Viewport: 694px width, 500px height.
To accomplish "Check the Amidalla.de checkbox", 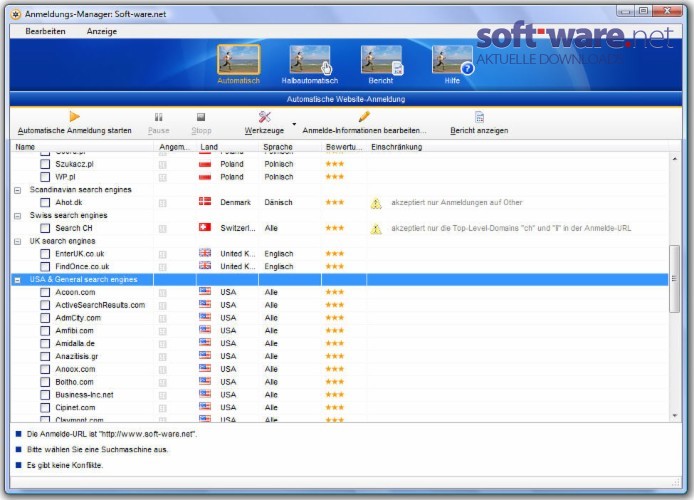I will (x=45, y=344).
